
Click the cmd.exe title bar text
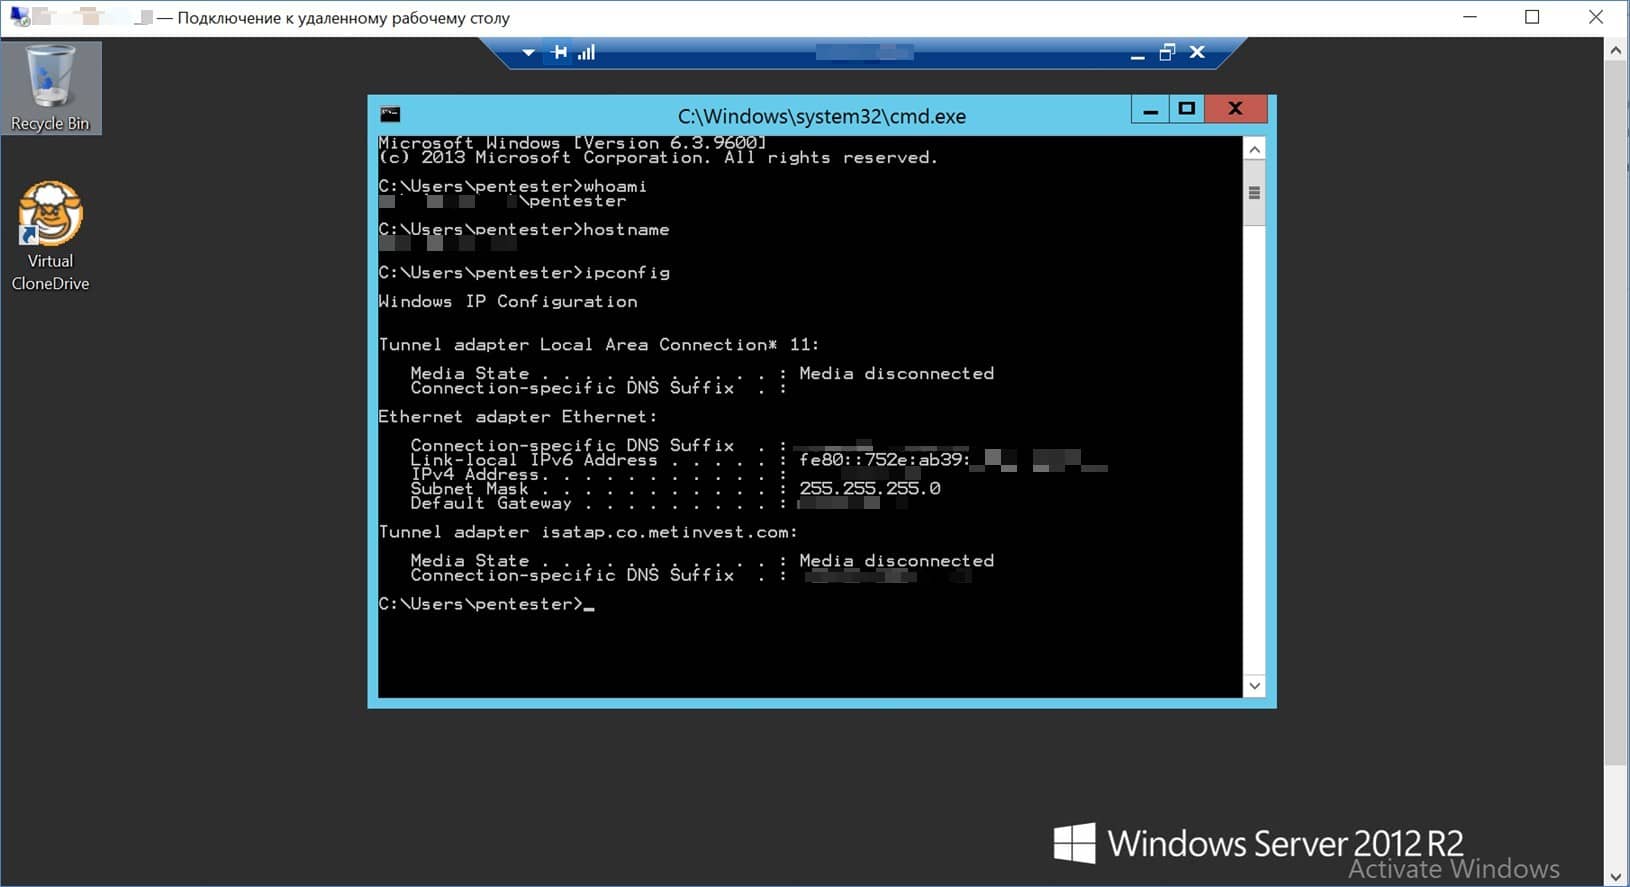pyautogui.click(x=822, y=116)
